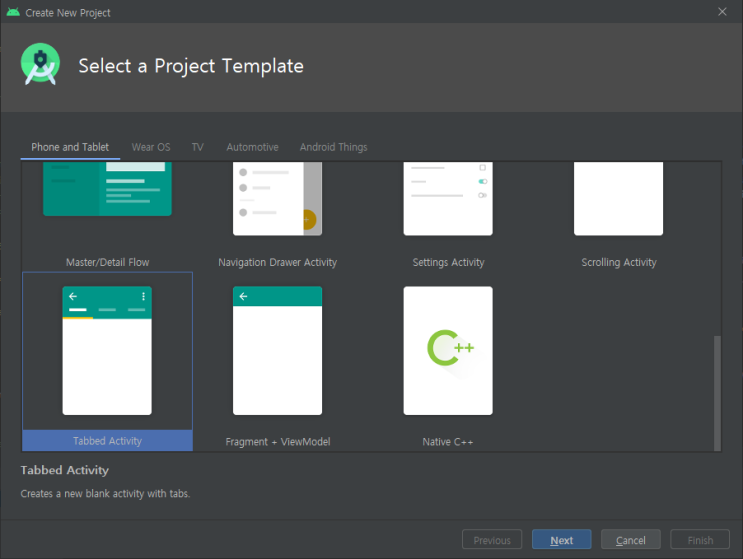Viewport: 743px width, 559px height.
Task: Click back arrow in Fragment + ViewModel preview
Action: (x=244, y=297)
